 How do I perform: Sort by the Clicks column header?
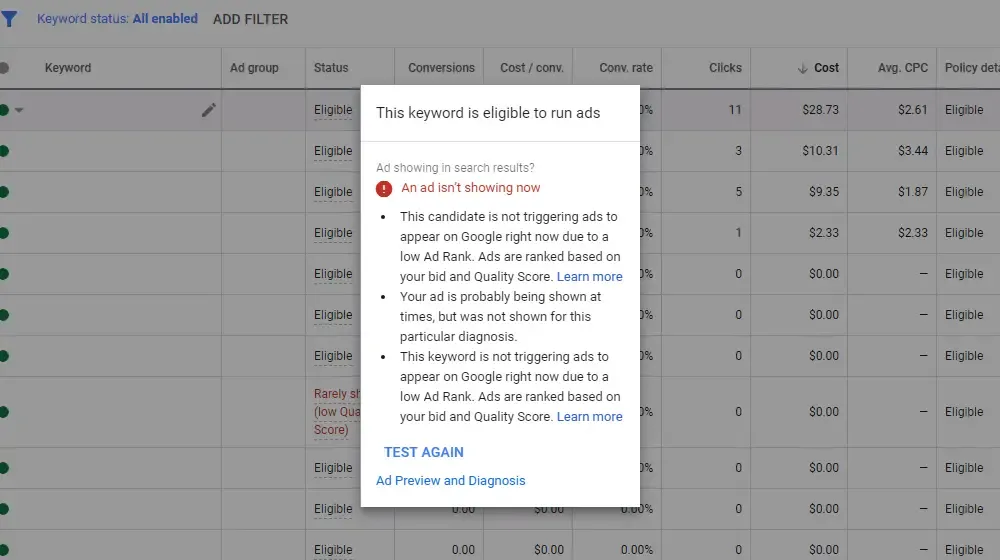point(725,68)
